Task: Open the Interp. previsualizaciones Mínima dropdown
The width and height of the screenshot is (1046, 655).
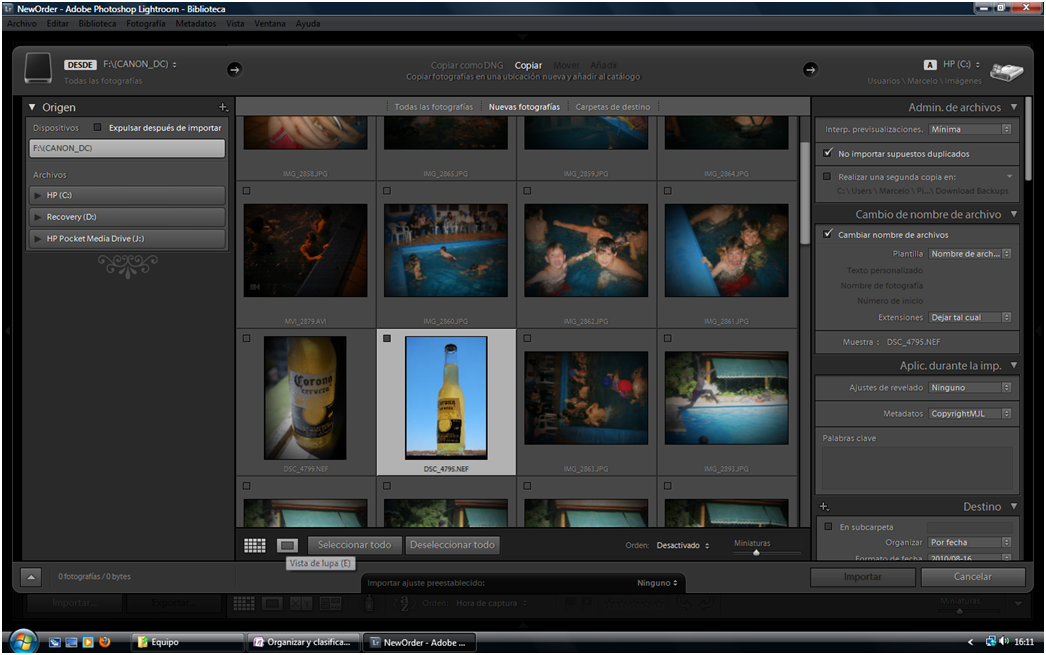Action: pyautogui.click(x=970, y=129)
